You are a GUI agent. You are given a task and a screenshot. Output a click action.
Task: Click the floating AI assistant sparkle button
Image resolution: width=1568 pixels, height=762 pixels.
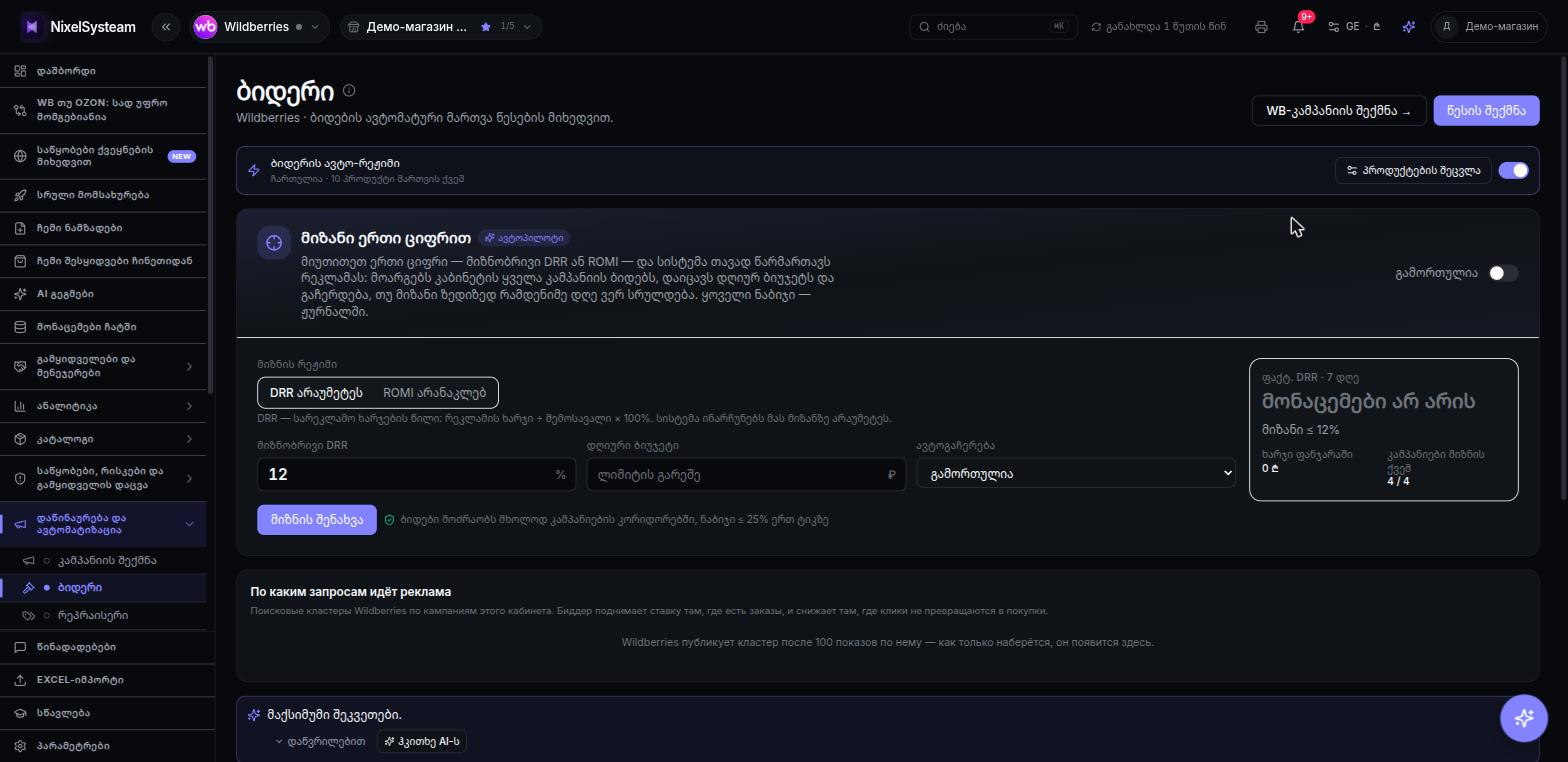pyautogui.click(x=1524, y=718)
